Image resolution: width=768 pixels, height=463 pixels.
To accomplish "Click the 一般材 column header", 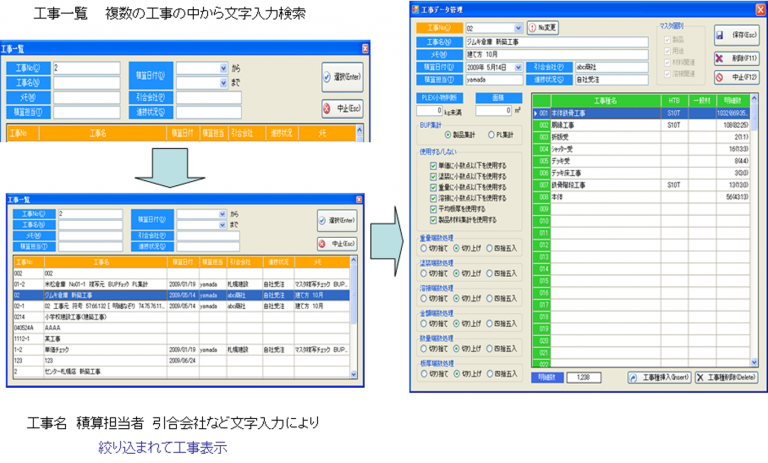I will [x=702, y=100].
